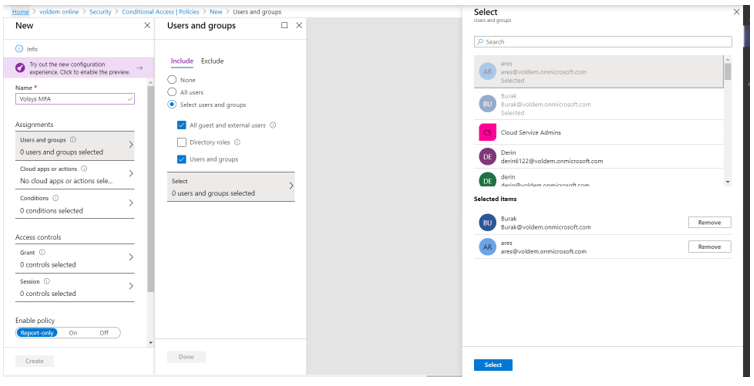Expand the Session controls chevron
Image resolution: width=754 pixels, height=386 pixels.
pos(131,286)
